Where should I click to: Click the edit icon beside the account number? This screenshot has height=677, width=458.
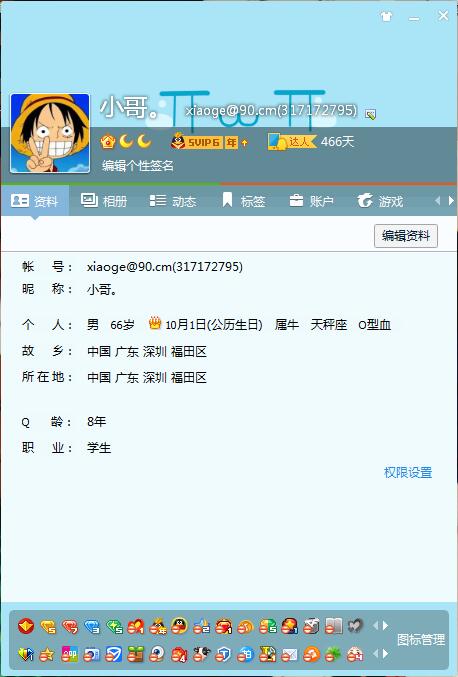pyautogui.click(x=370, y=114)
